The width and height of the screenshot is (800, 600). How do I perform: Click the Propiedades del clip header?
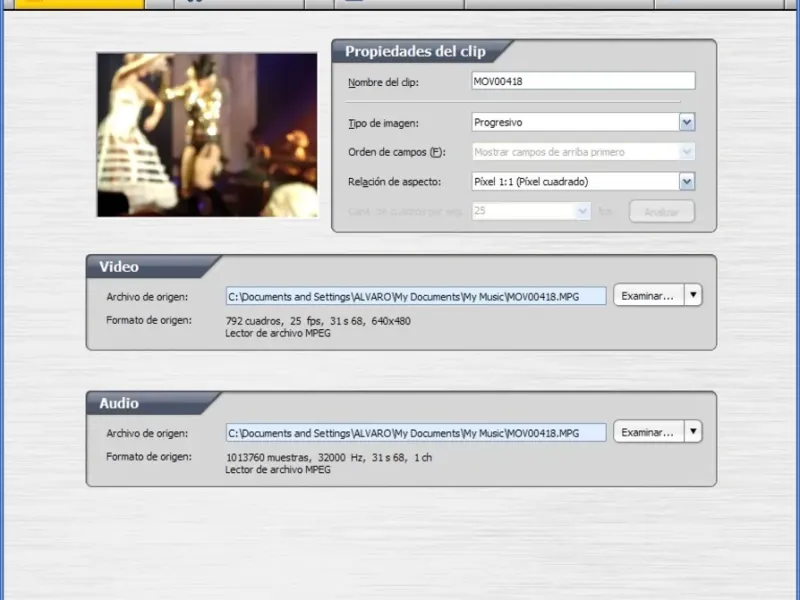pyautogui.click(x=415, y=52)
